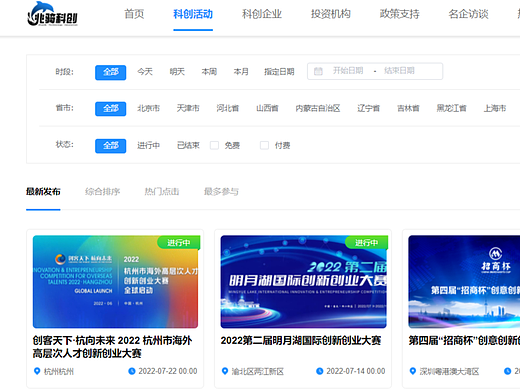Click the calendar icon in date range field

[x=318, y=71]
